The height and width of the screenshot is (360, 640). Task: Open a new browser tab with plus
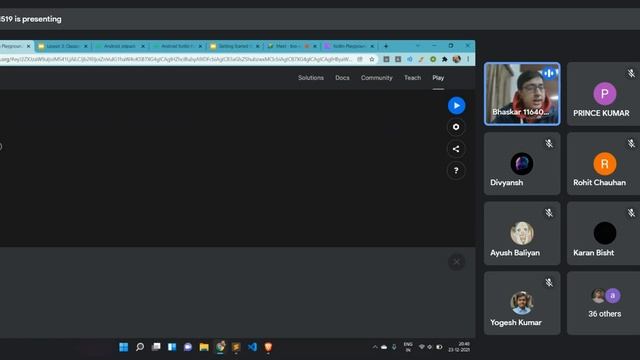coord(386,46)
